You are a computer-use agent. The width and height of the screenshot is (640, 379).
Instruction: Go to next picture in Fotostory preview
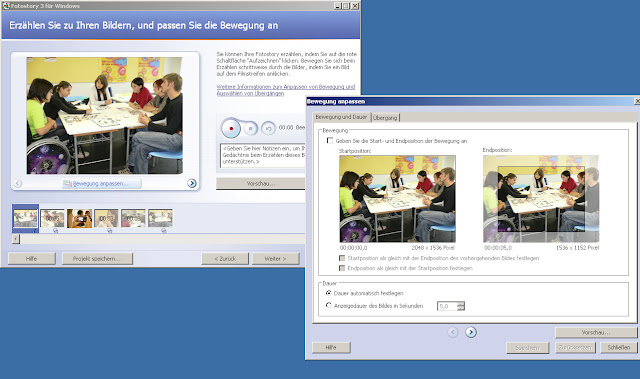tap(192, 184)
